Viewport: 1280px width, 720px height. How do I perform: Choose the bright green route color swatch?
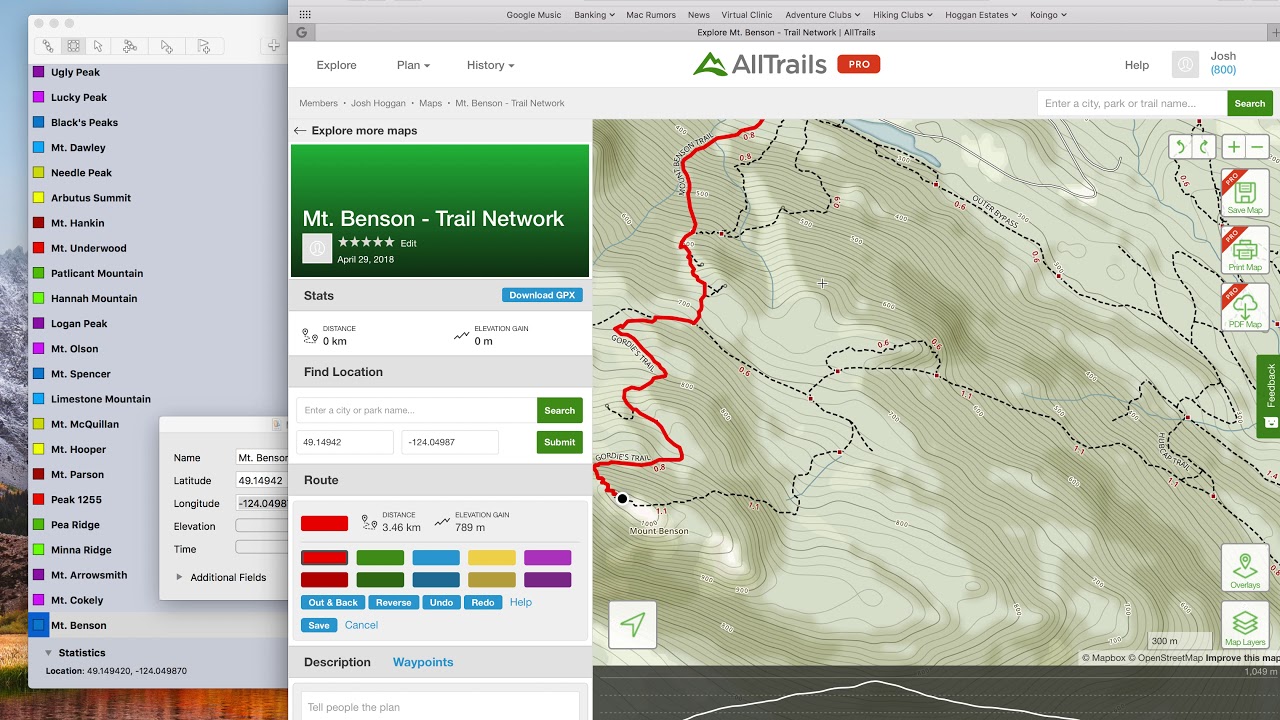point(380,558)
